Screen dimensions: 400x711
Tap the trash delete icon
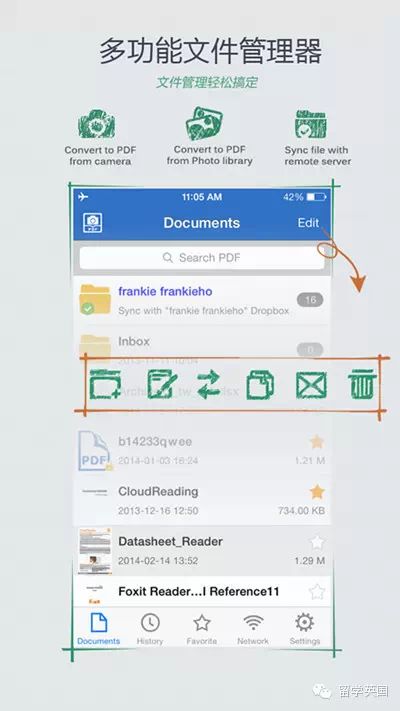[x=362, y=384]
